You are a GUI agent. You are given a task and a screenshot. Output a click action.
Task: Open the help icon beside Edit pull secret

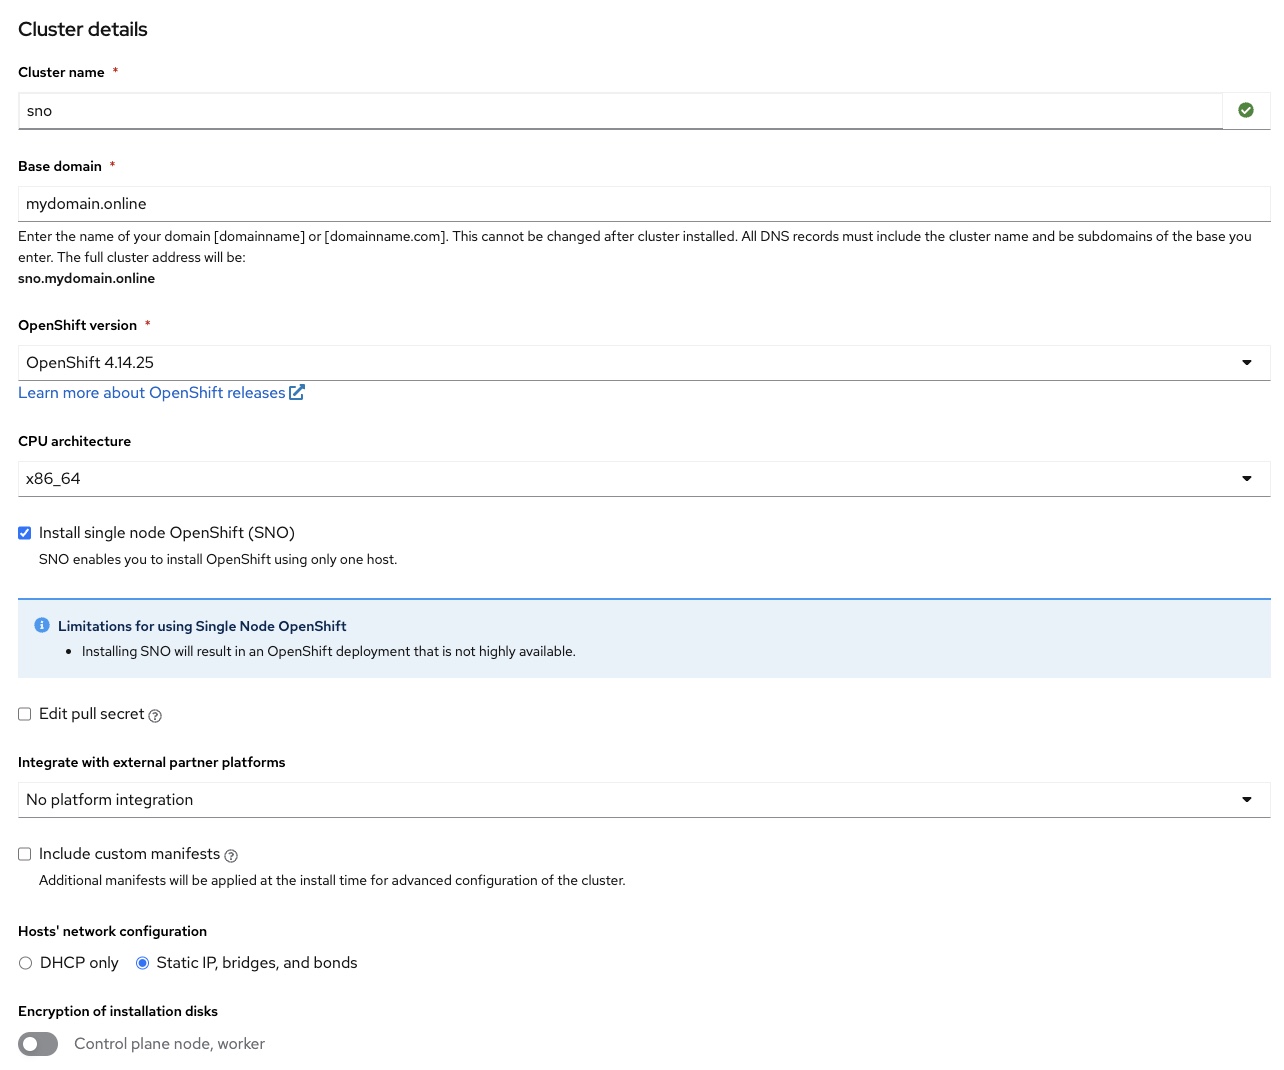(155, 715)
